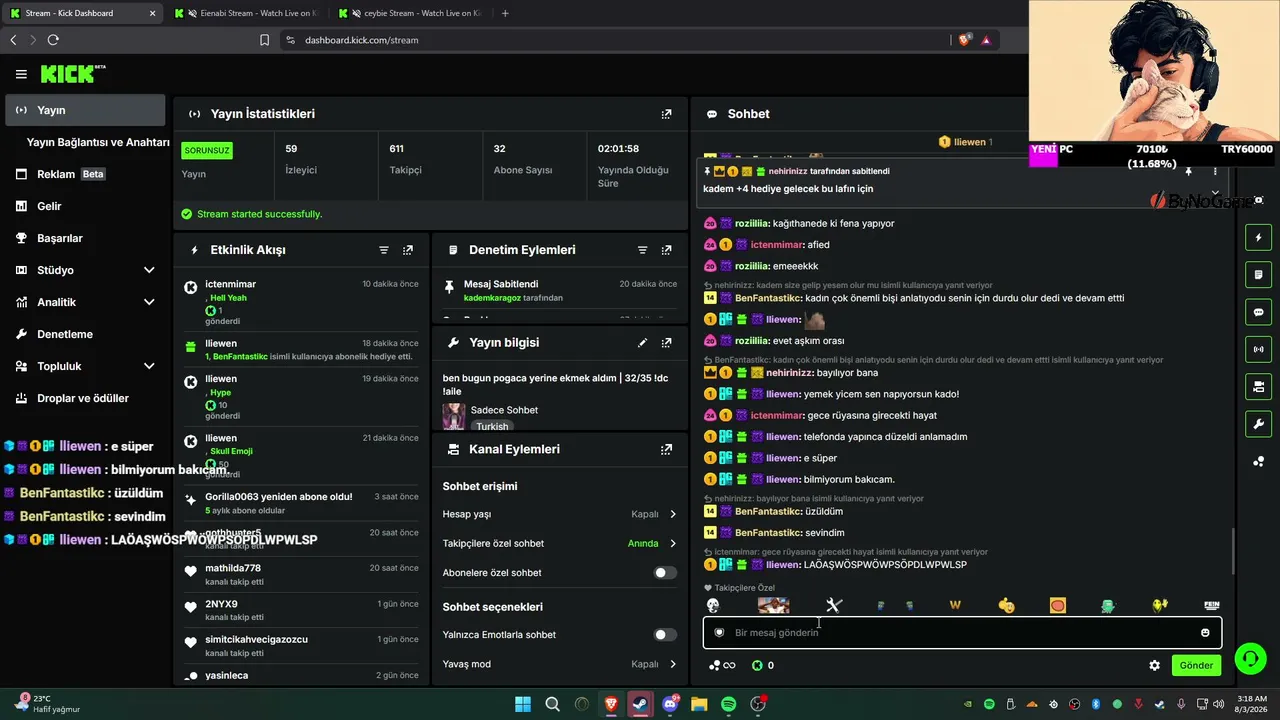Open the Başarılar page
This screenshot has width=1280, height=720.
[x=86, y=238]
